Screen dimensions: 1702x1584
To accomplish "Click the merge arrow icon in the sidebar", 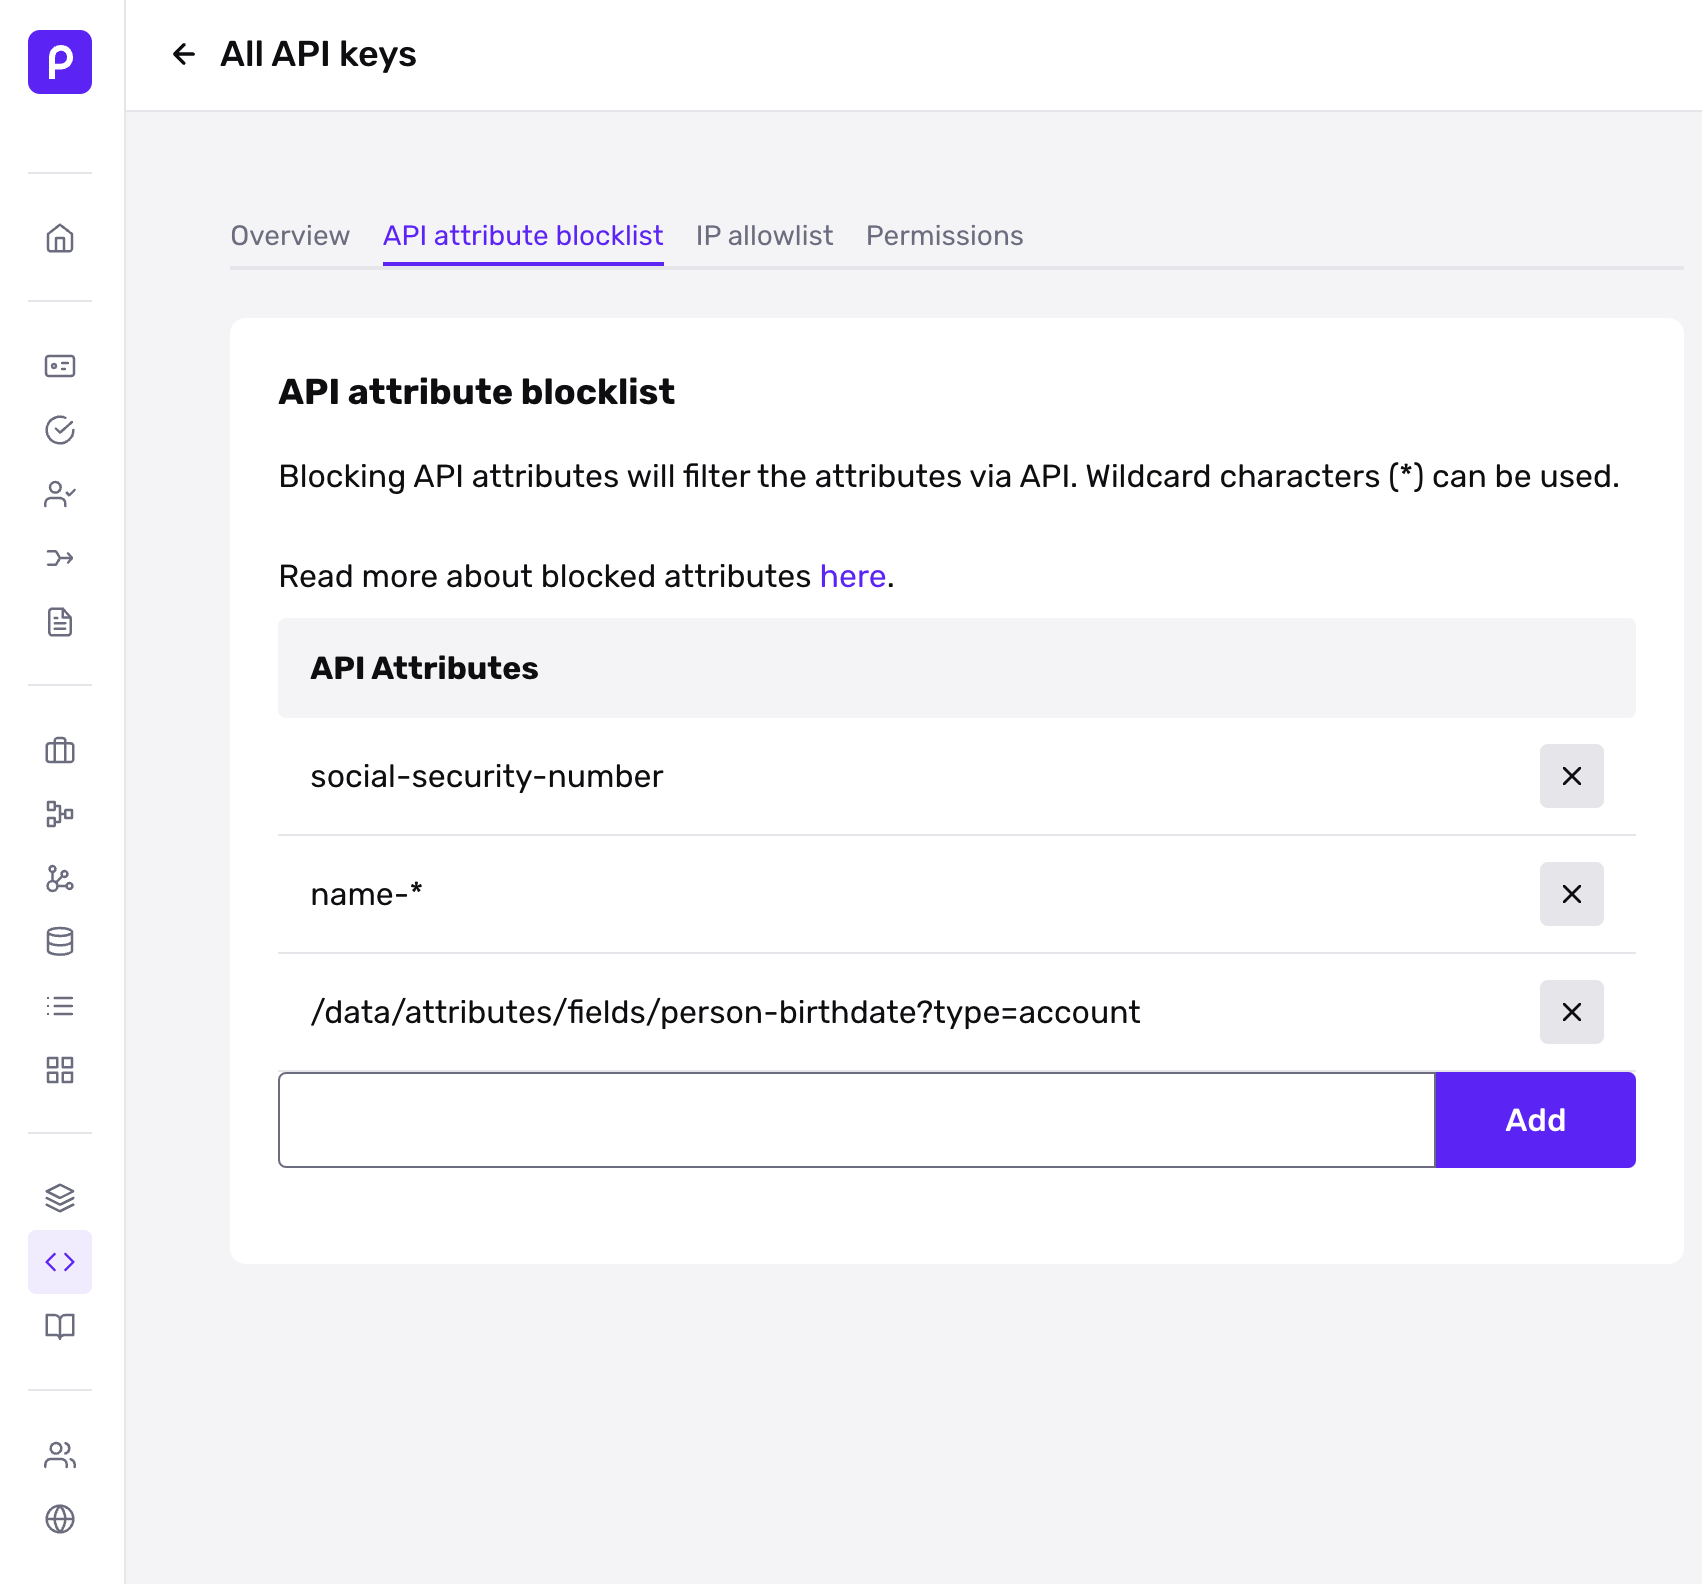I will click(x=59, y=558).
